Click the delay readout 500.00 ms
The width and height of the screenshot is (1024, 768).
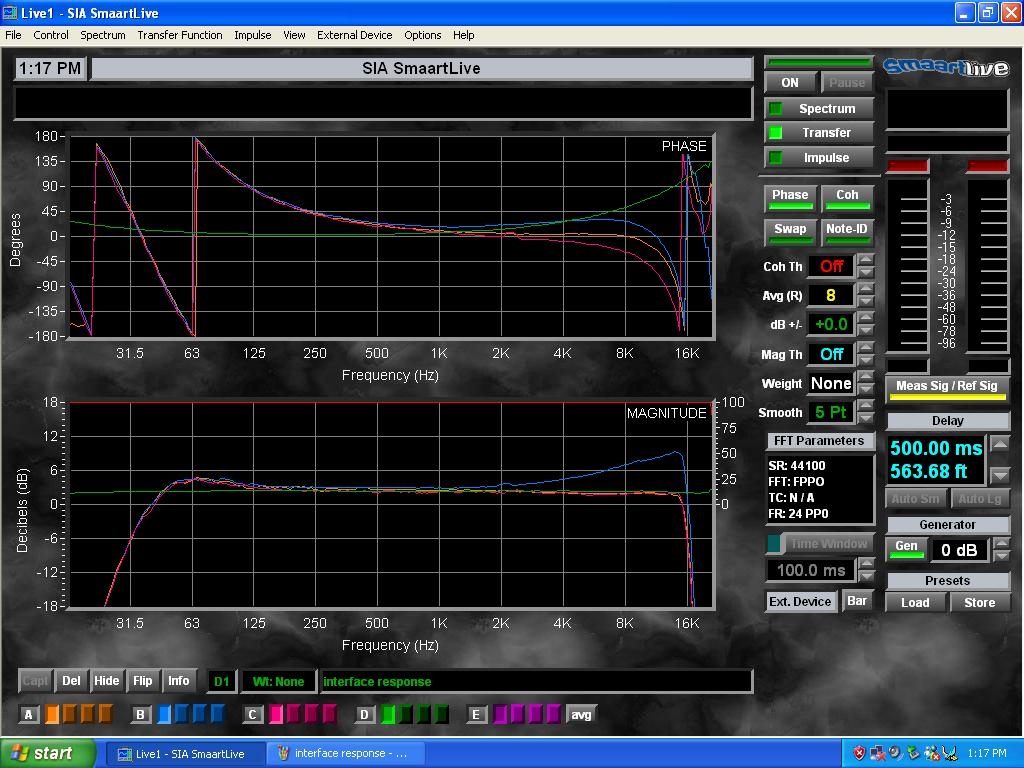936,449
